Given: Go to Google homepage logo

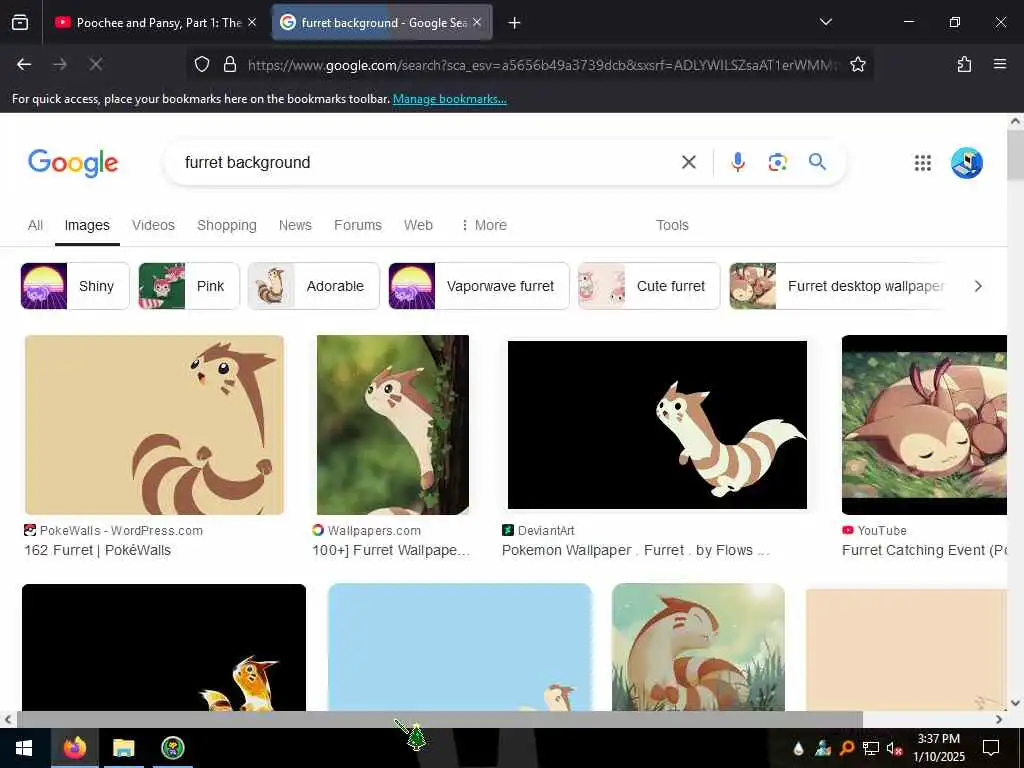Looking at the screenshot, I should coord(73,163).
